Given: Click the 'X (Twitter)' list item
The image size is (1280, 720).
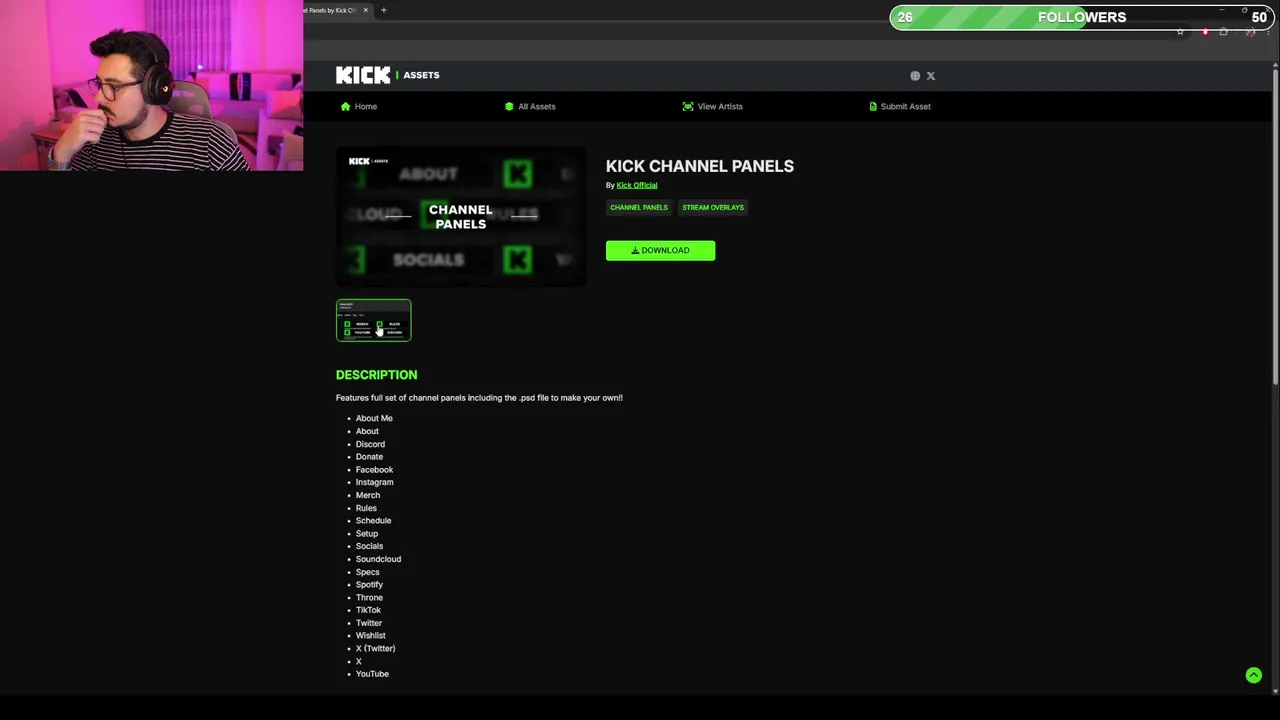Looking at the screenshot, I should [375, 649].
